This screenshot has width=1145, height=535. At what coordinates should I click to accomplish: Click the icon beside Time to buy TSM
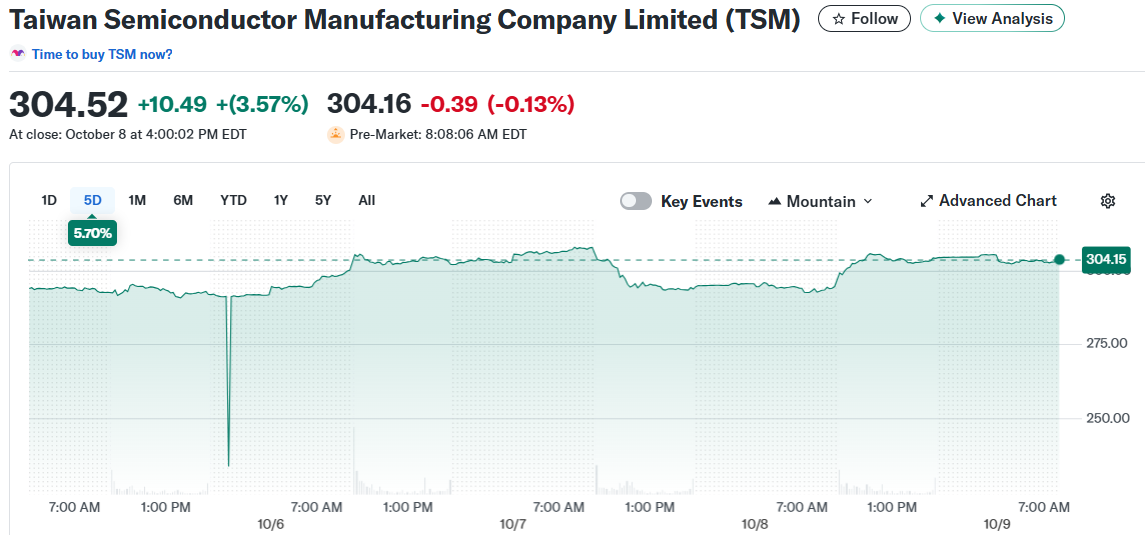18,54
